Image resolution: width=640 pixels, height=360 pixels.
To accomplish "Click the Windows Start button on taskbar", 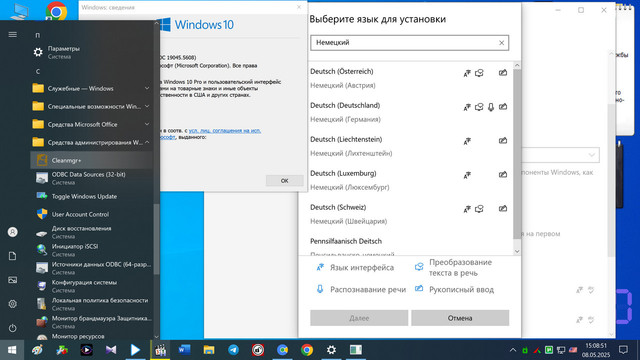I will (x=12, y=350).
